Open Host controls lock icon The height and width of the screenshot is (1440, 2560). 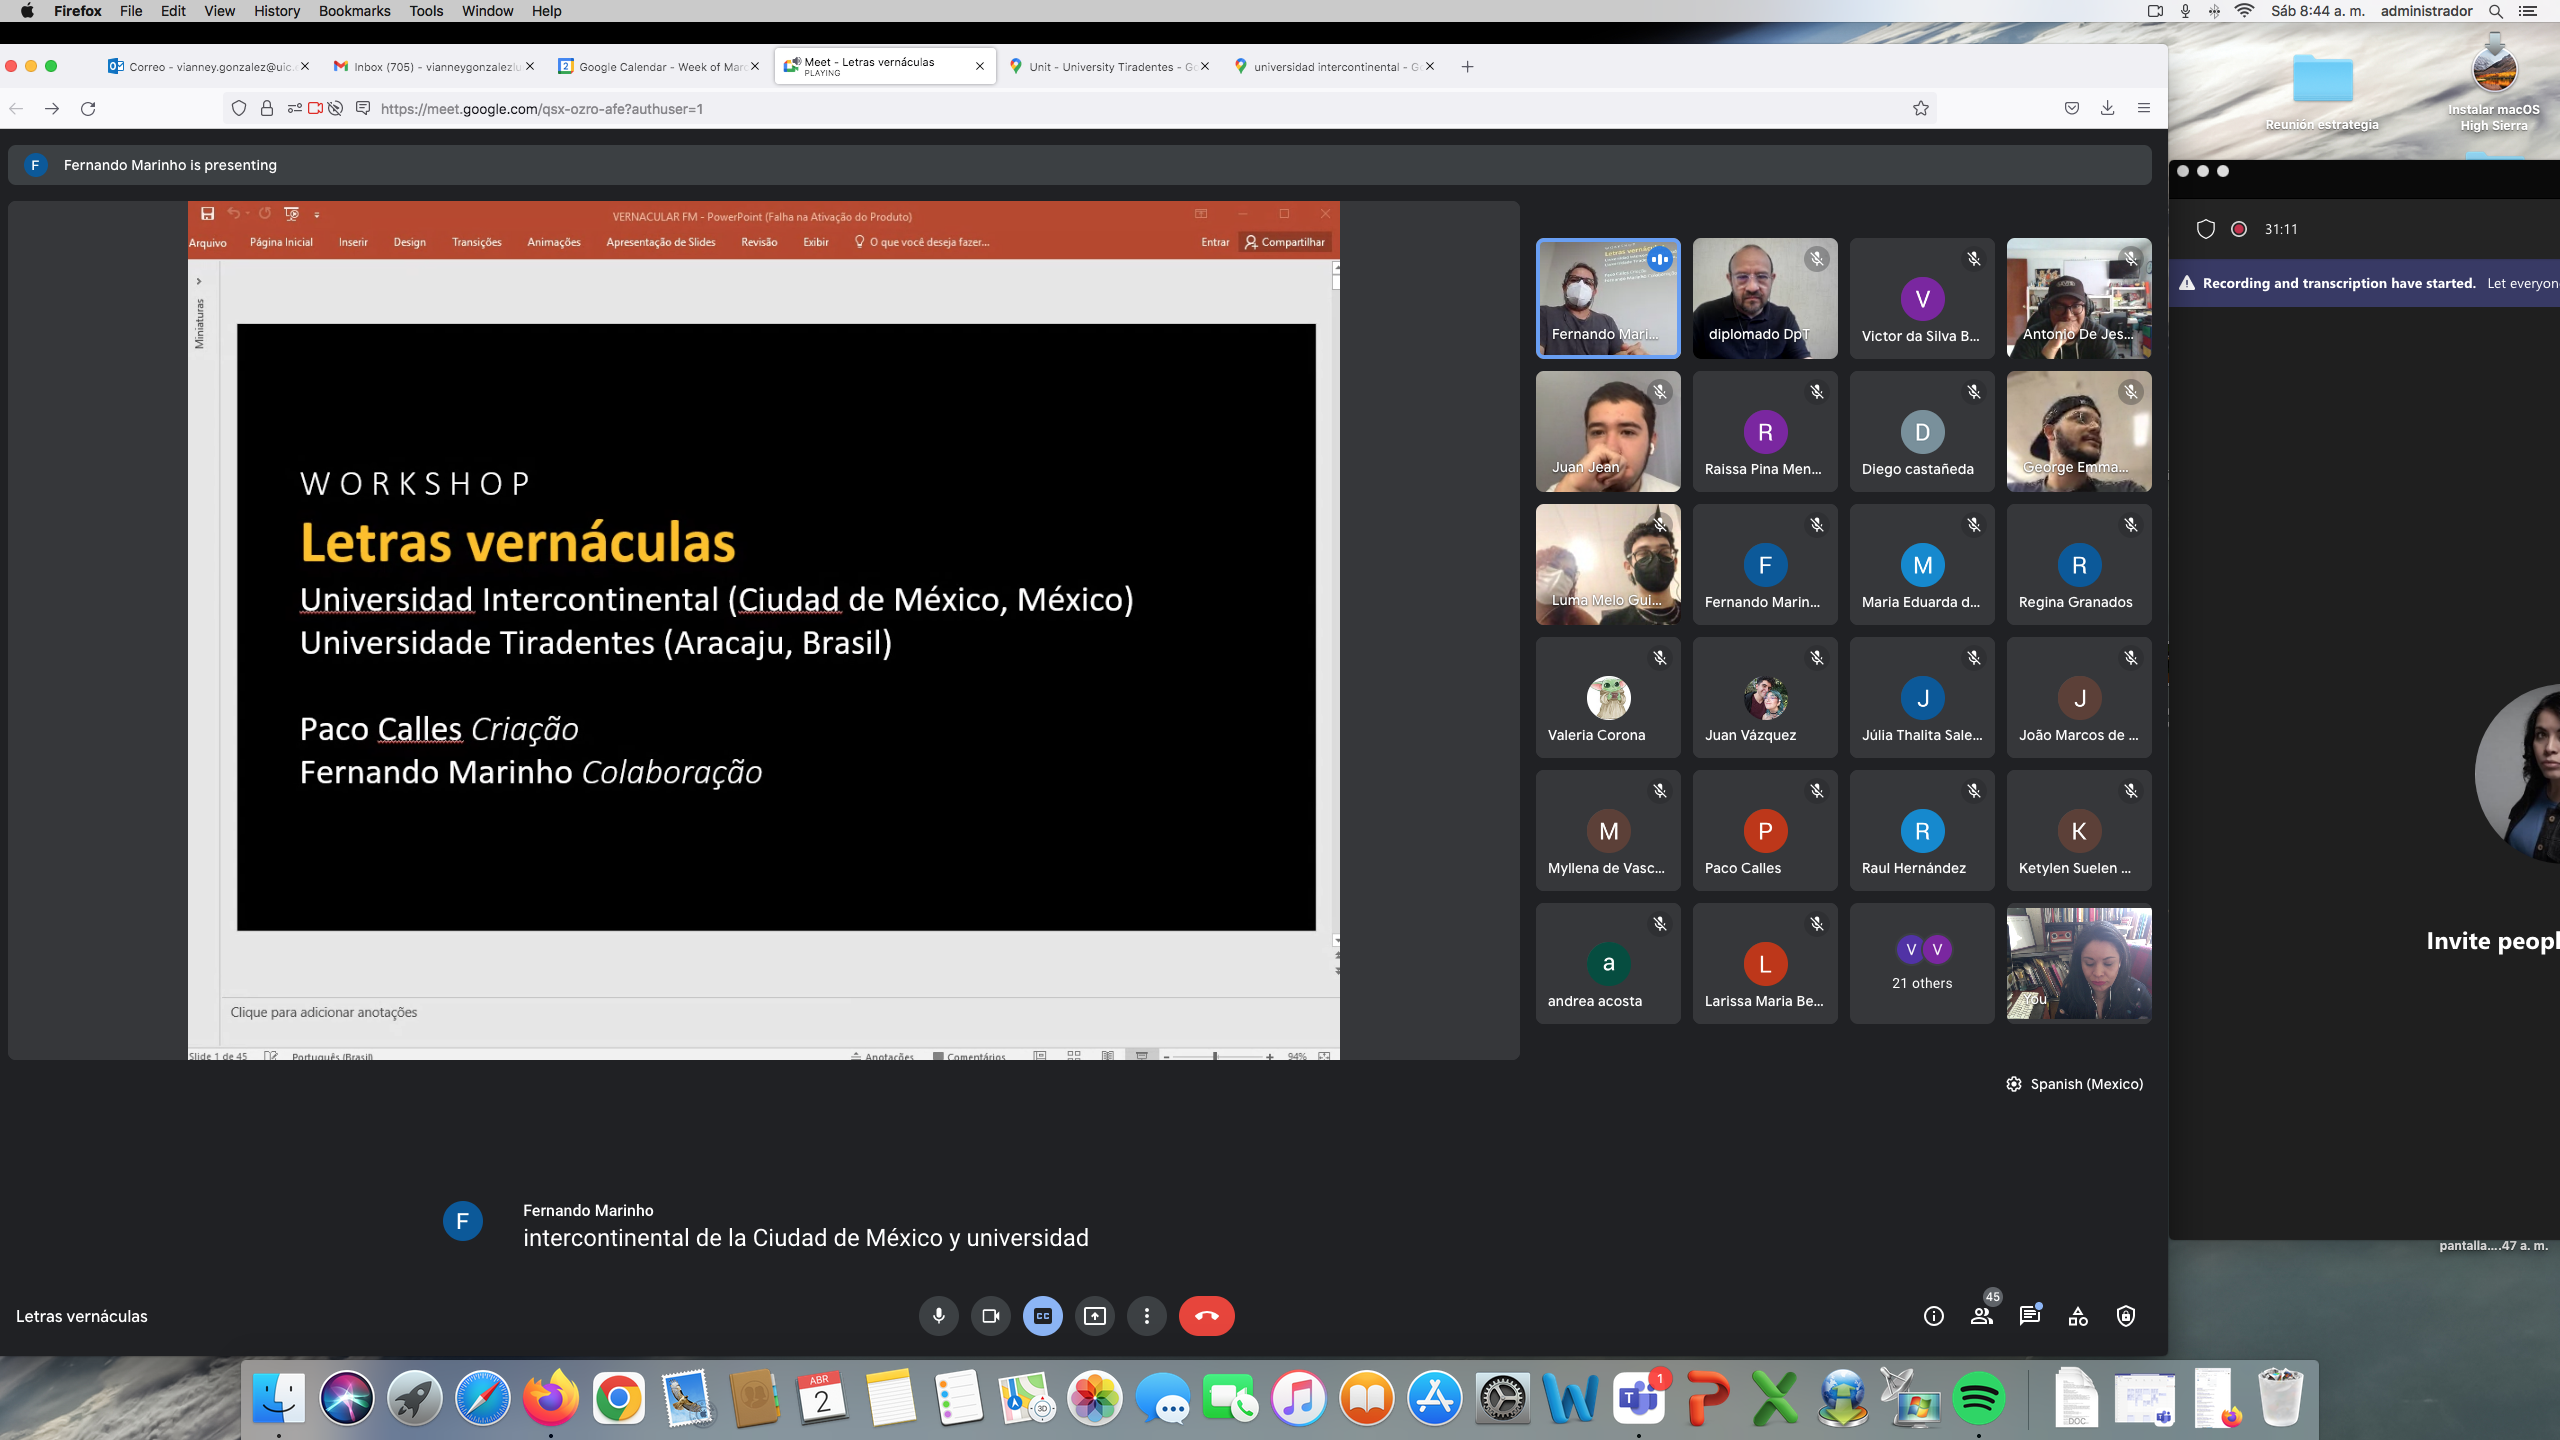pos(2126,1316)
